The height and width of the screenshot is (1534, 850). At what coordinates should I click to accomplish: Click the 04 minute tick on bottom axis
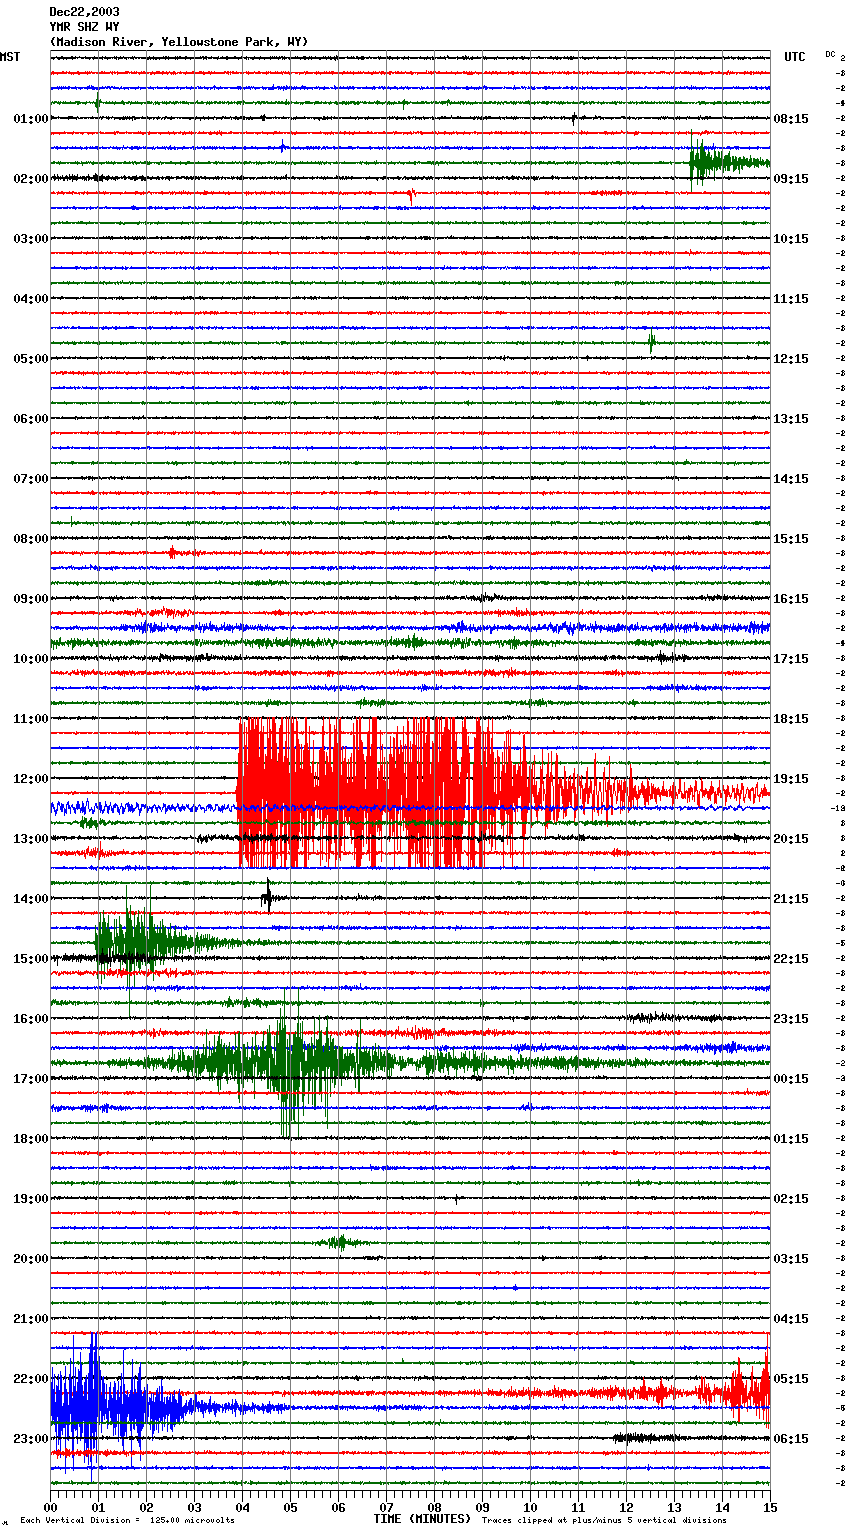tap(242, 1507)
